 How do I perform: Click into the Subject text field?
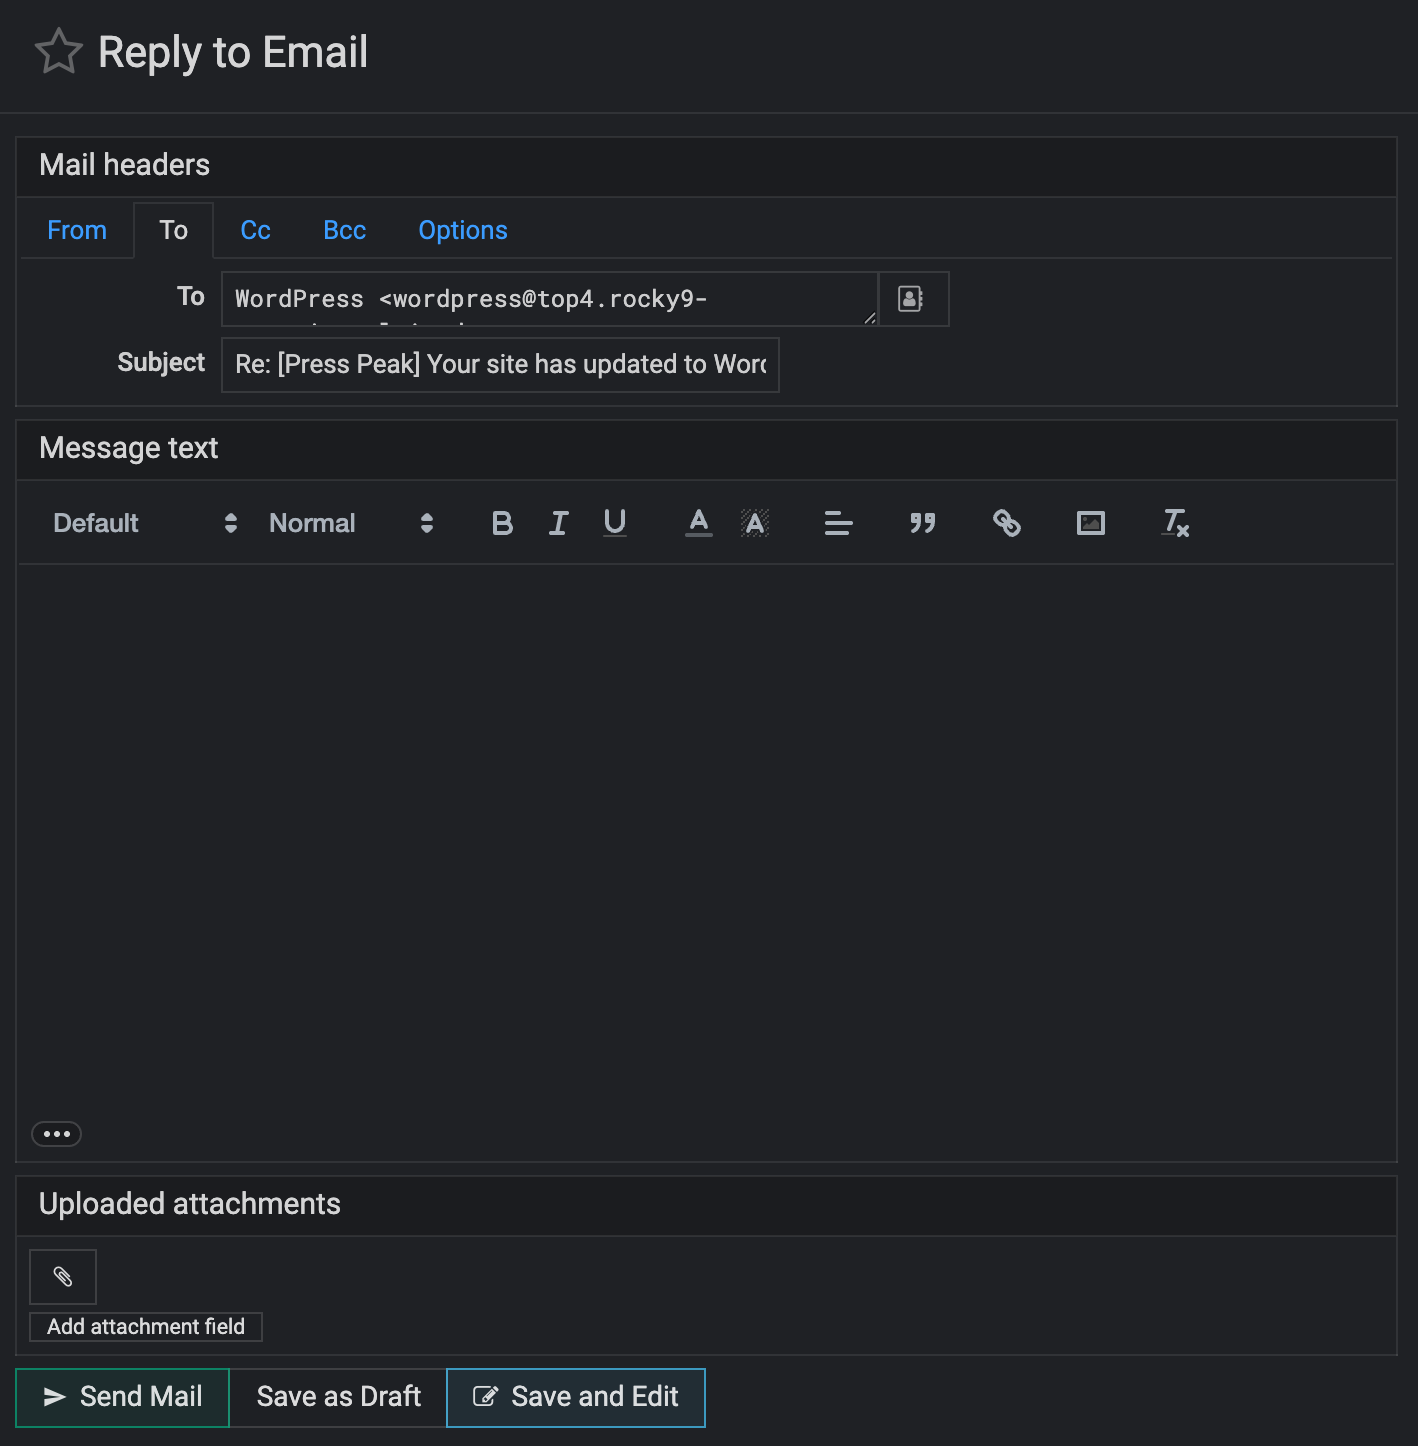click(500, 365)
